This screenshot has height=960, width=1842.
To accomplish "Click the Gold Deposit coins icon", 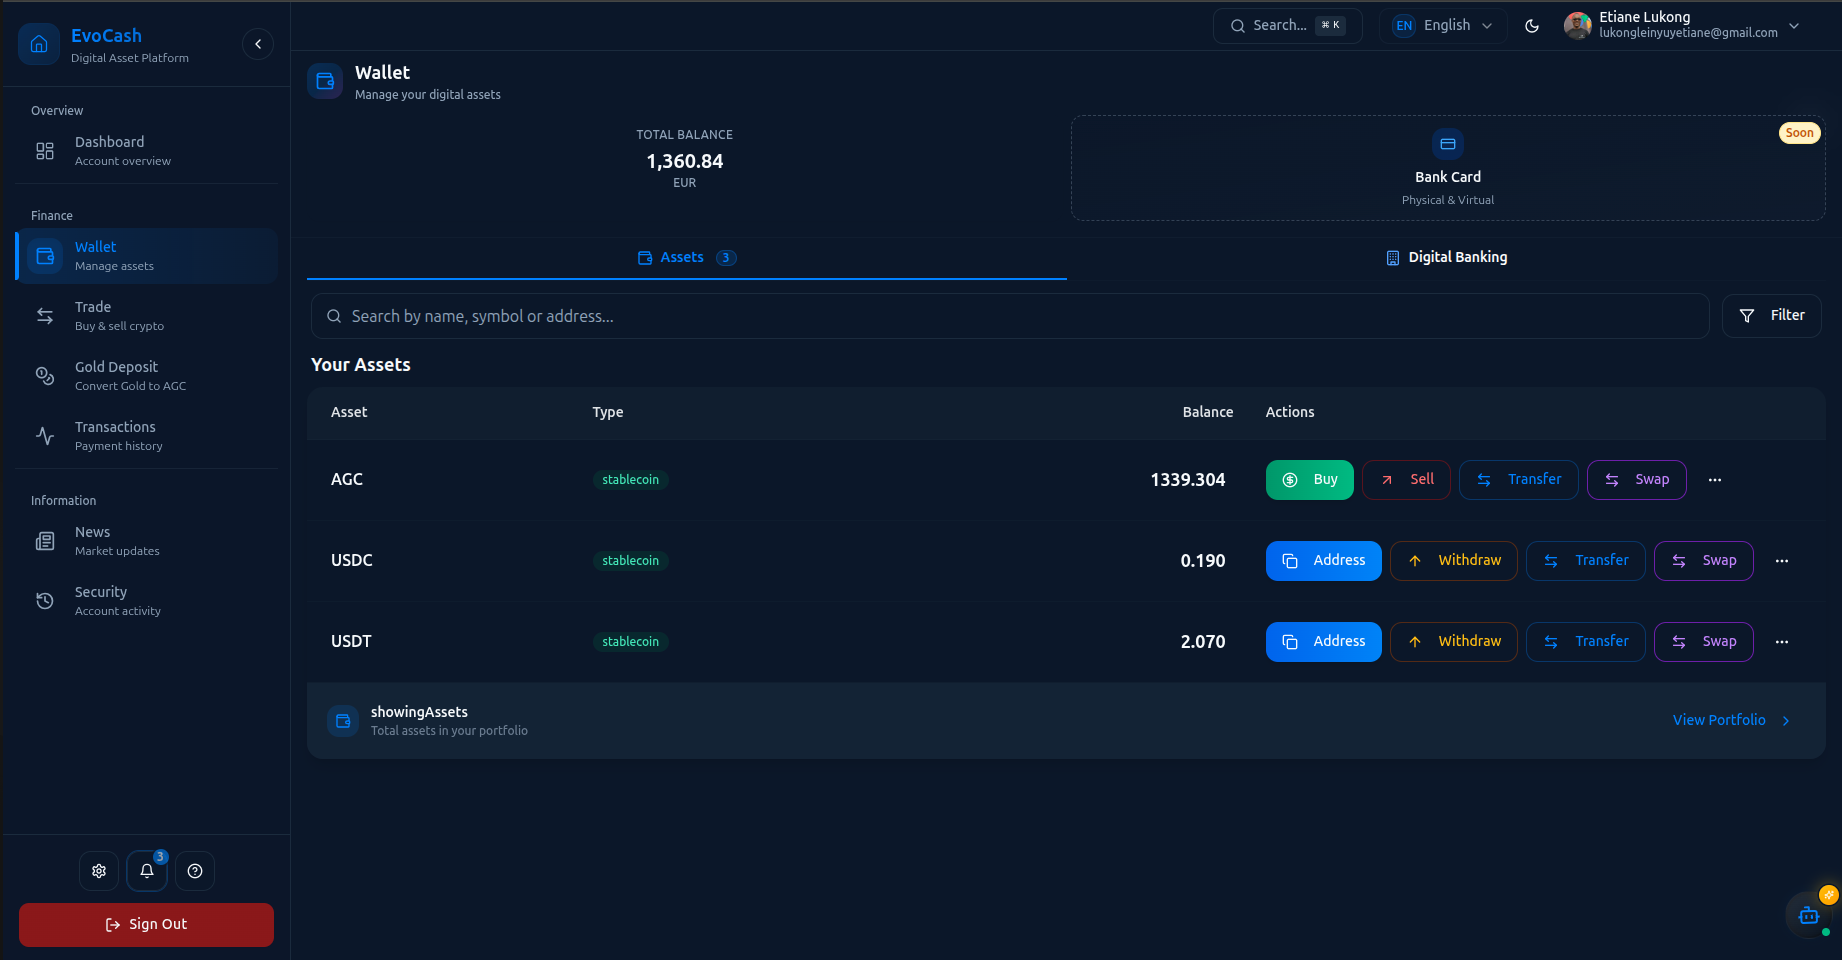I will (44, 375).
